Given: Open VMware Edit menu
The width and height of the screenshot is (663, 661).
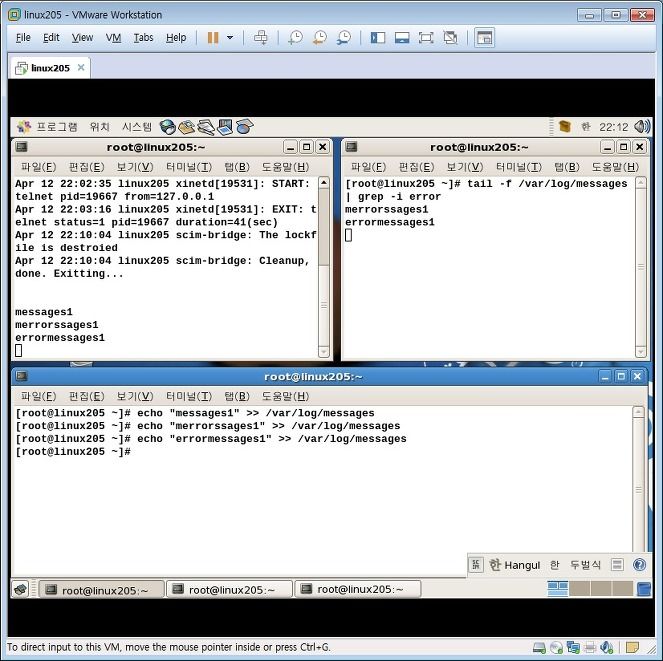Looking at the screenshot, I should point(51,38).
